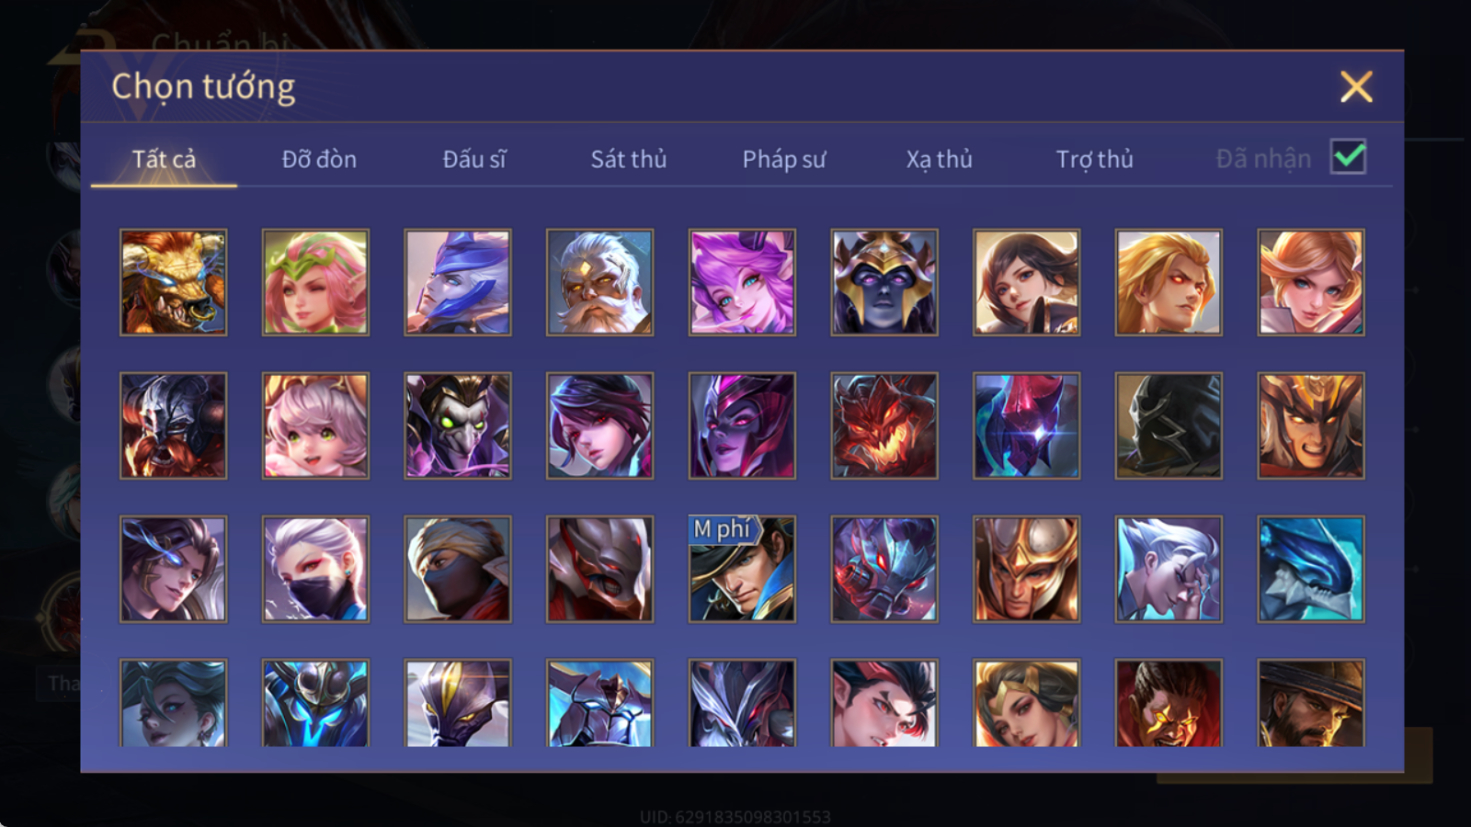This screenshot has width=1471, height=827.
Task: Select the green-eyed plague mask hero
Action: click(x=458, y=426)
